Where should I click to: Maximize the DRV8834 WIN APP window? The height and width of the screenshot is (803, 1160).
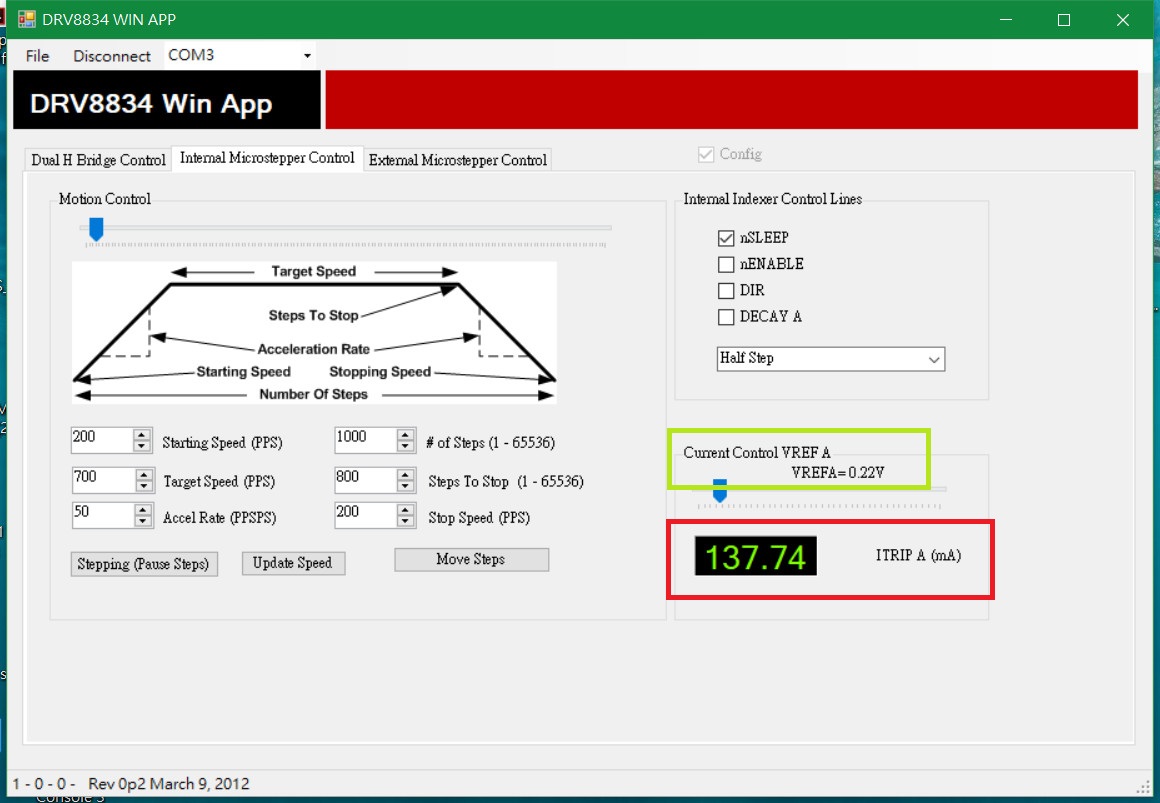1064,20
